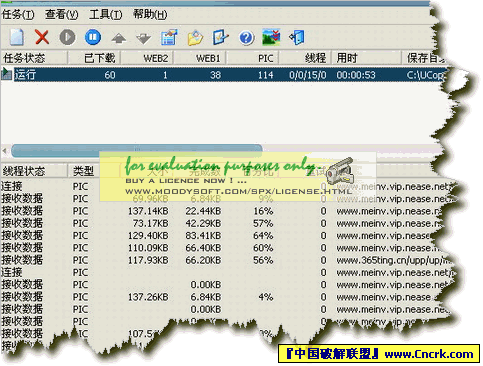Viewport: 483px width, 366px height.
Task: Click WEB1 count 38 cell
Action: [x=215, y=75]
